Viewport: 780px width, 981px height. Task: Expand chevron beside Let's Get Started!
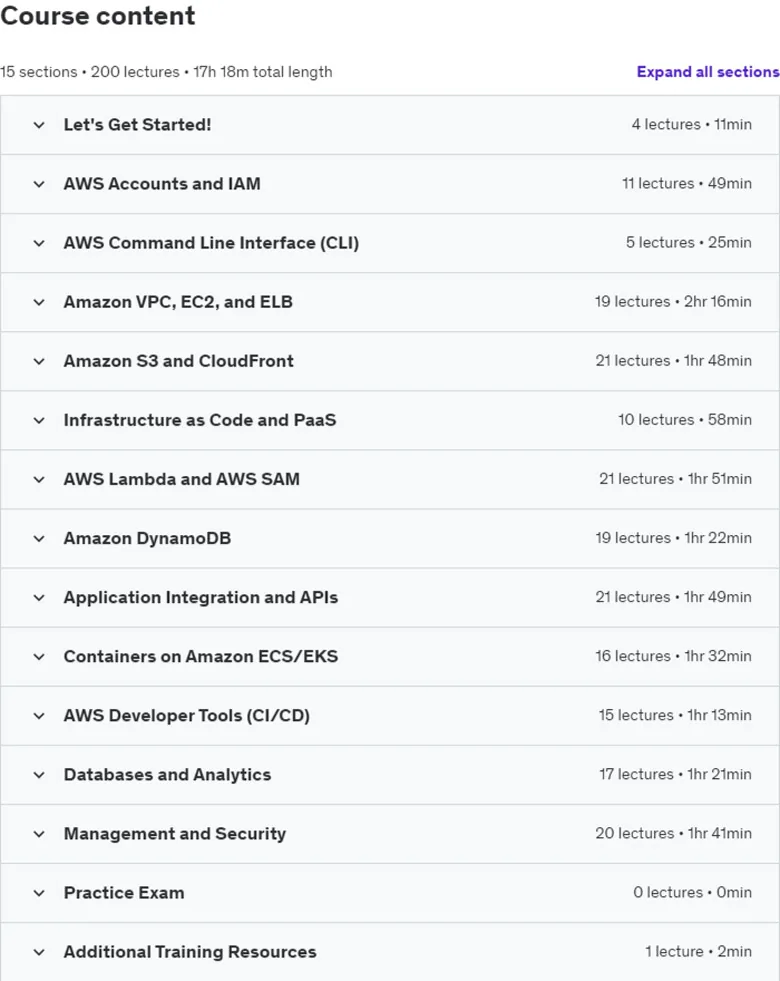tap(39, 125)
